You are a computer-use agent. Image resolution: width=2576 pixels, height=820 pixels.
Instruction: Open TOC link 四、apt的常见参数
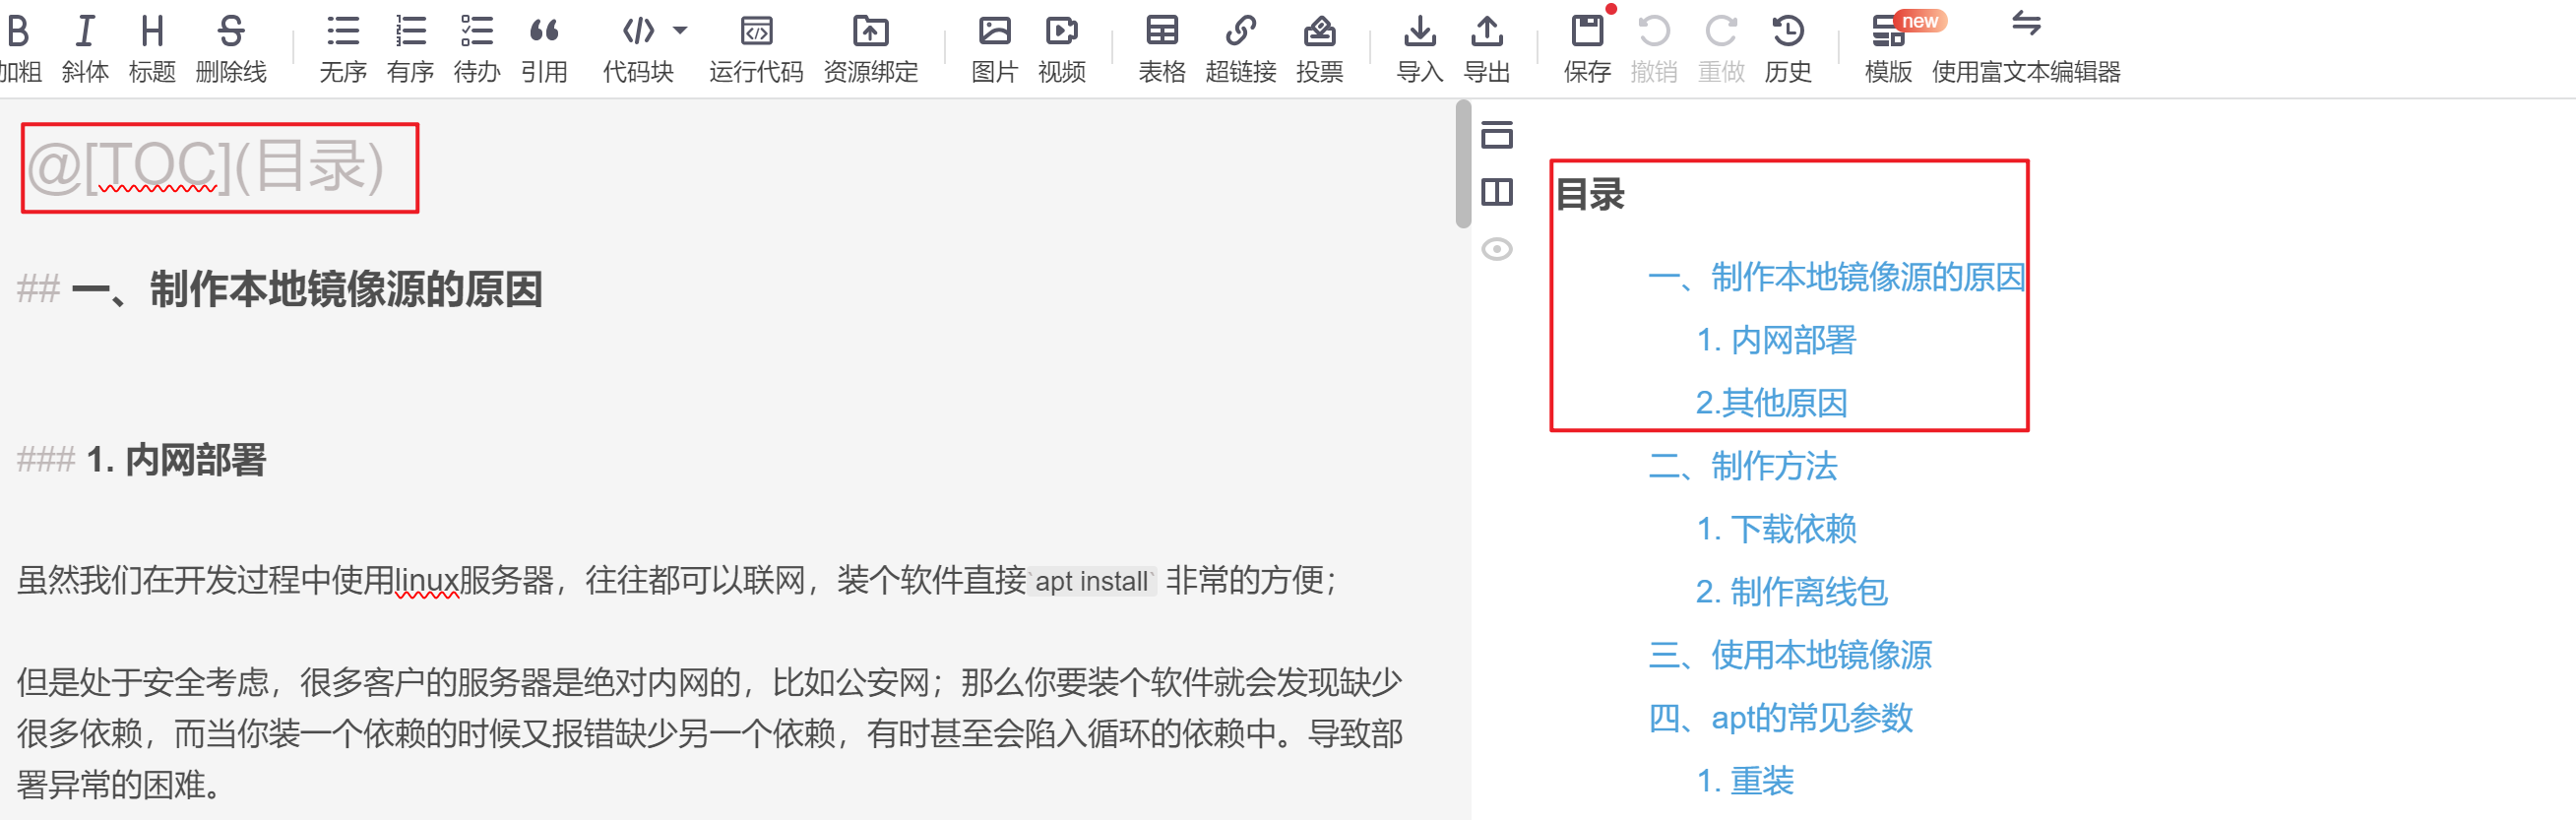point(1780,718)
